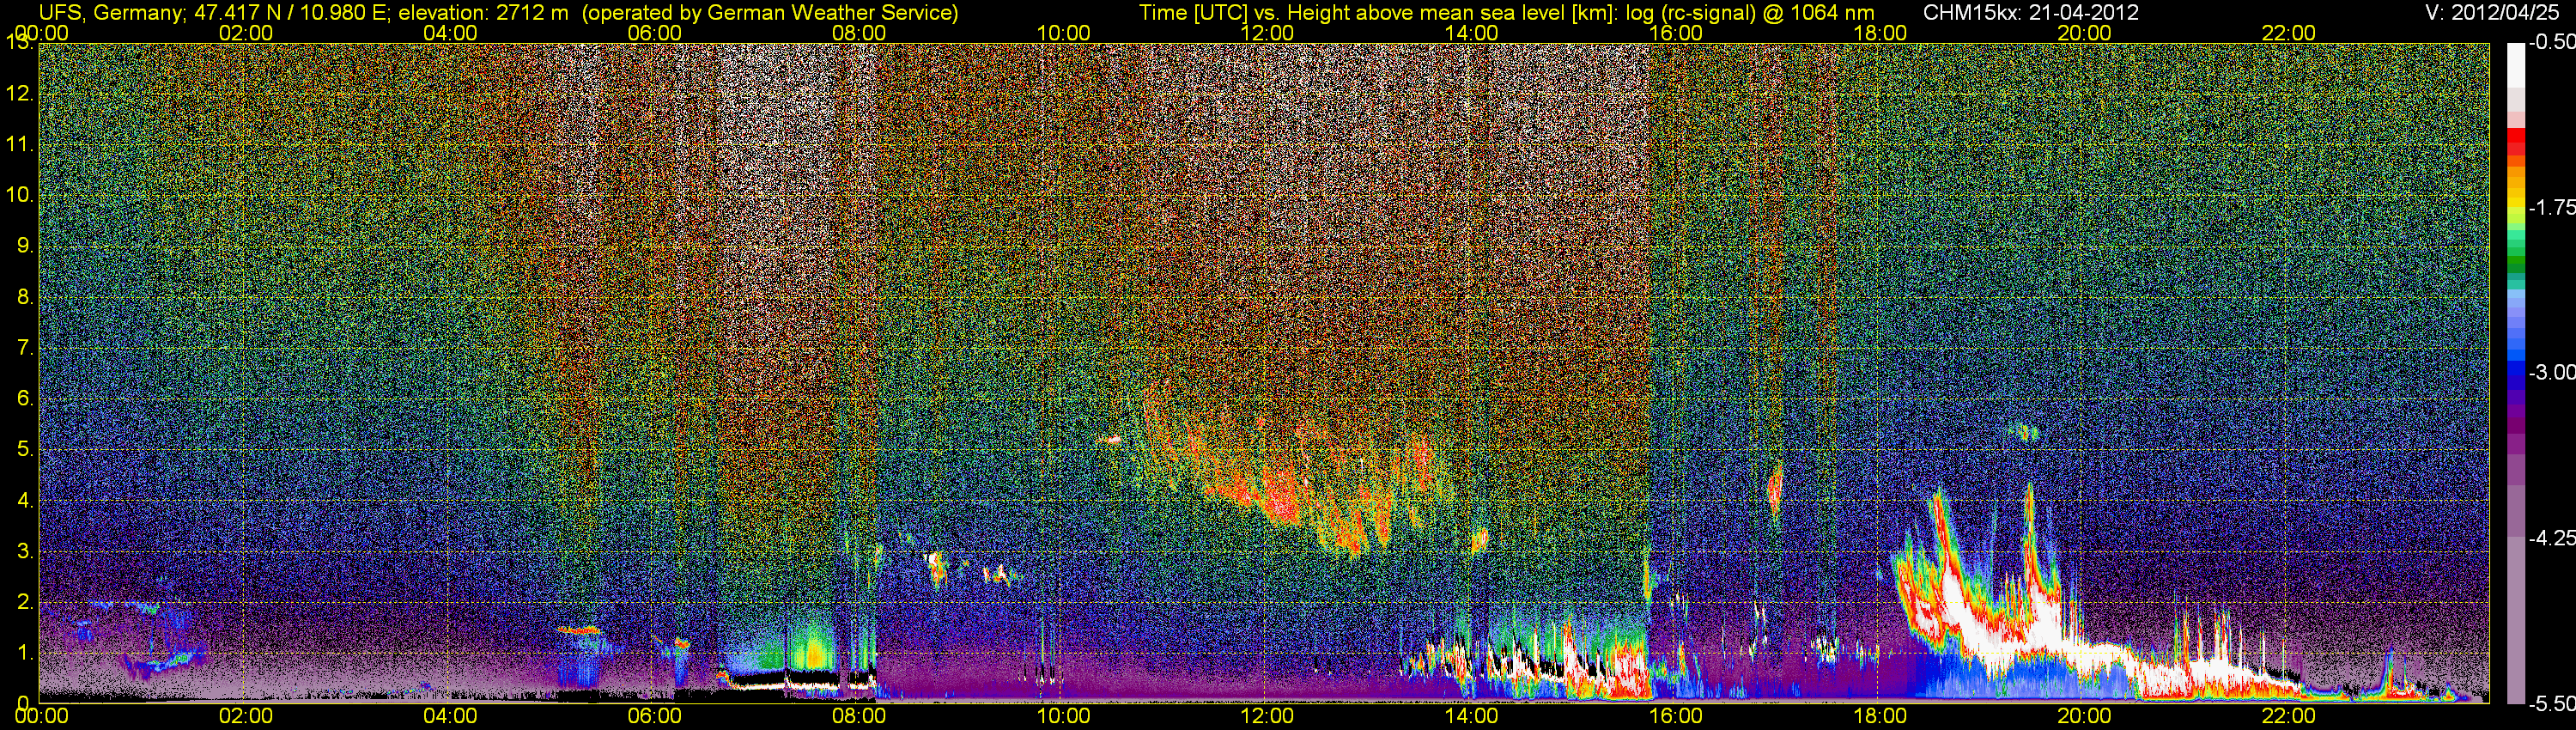Click the 10:00 label on the top time axis
Image resolution: width=2576 pixels, height=730 pixels.
[1063, 33]
